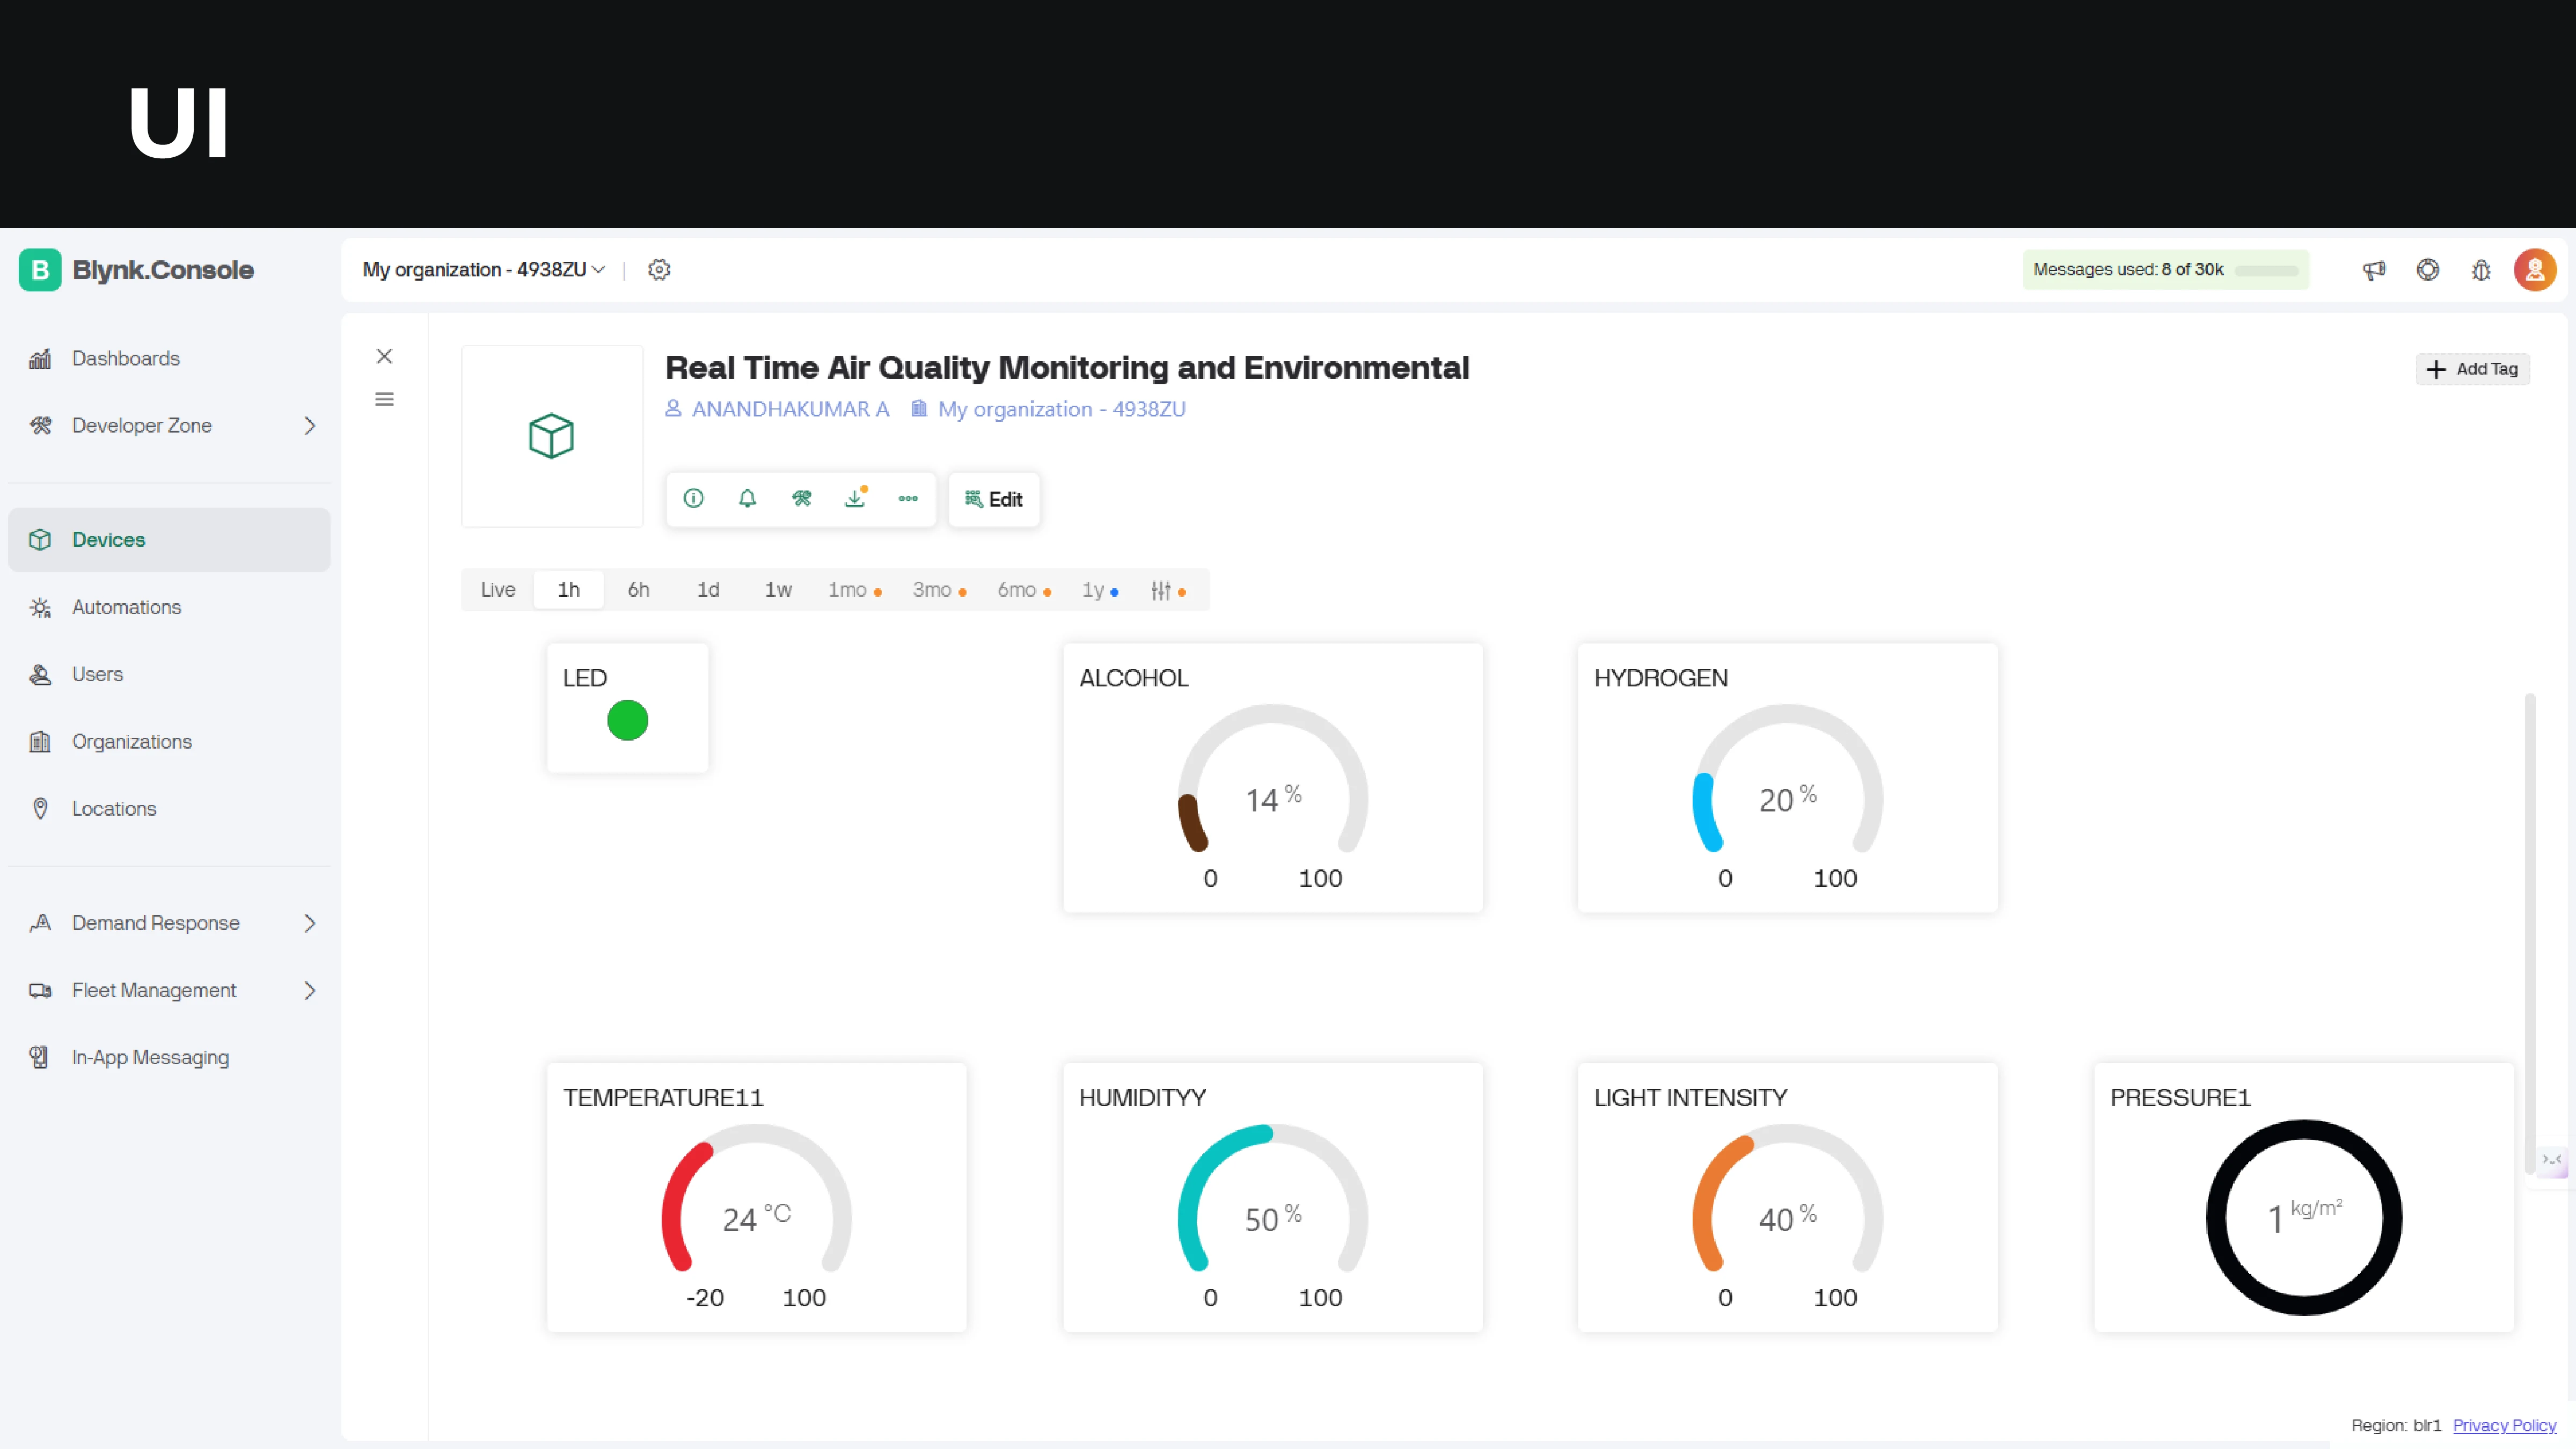Click the hamburger device list icon
This screenshot has height=1449, width=2576.
tap(384, 400)
